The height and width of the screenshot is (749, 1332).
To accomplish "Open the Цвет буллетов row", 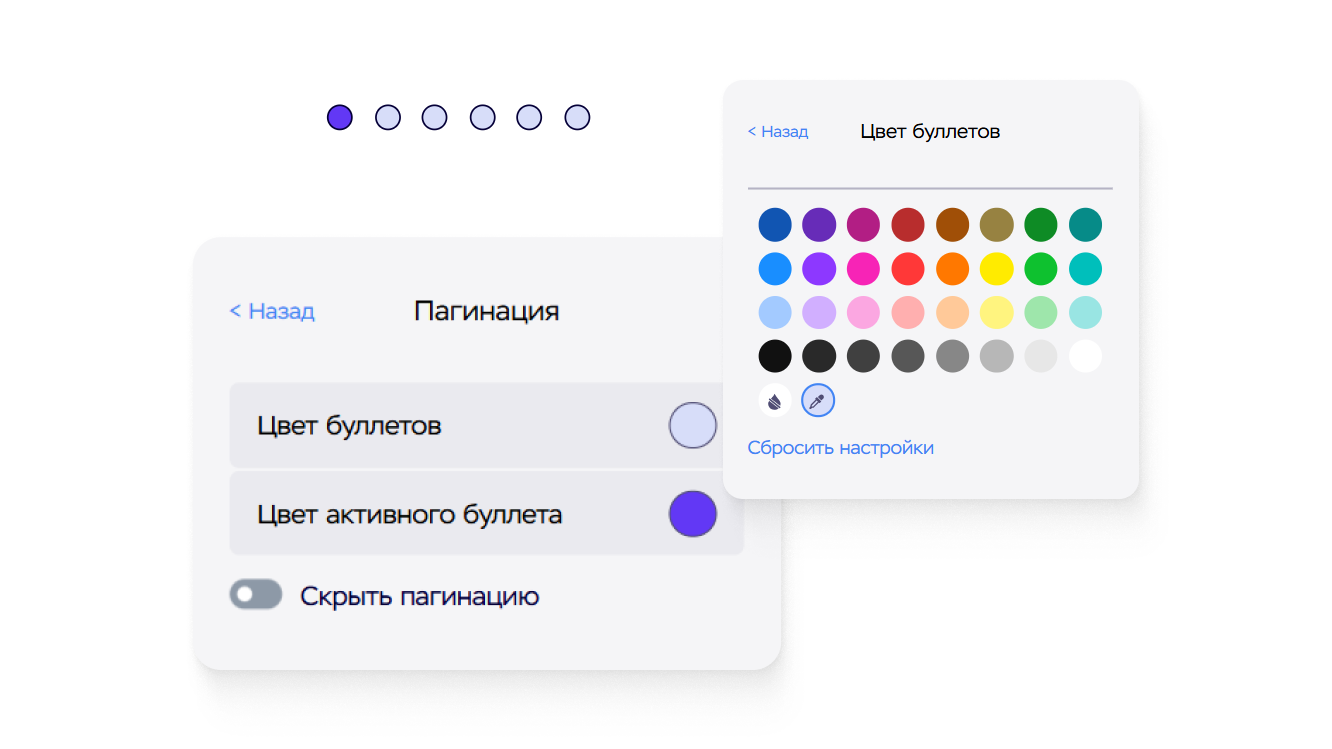I will click(x=487, y=425).
